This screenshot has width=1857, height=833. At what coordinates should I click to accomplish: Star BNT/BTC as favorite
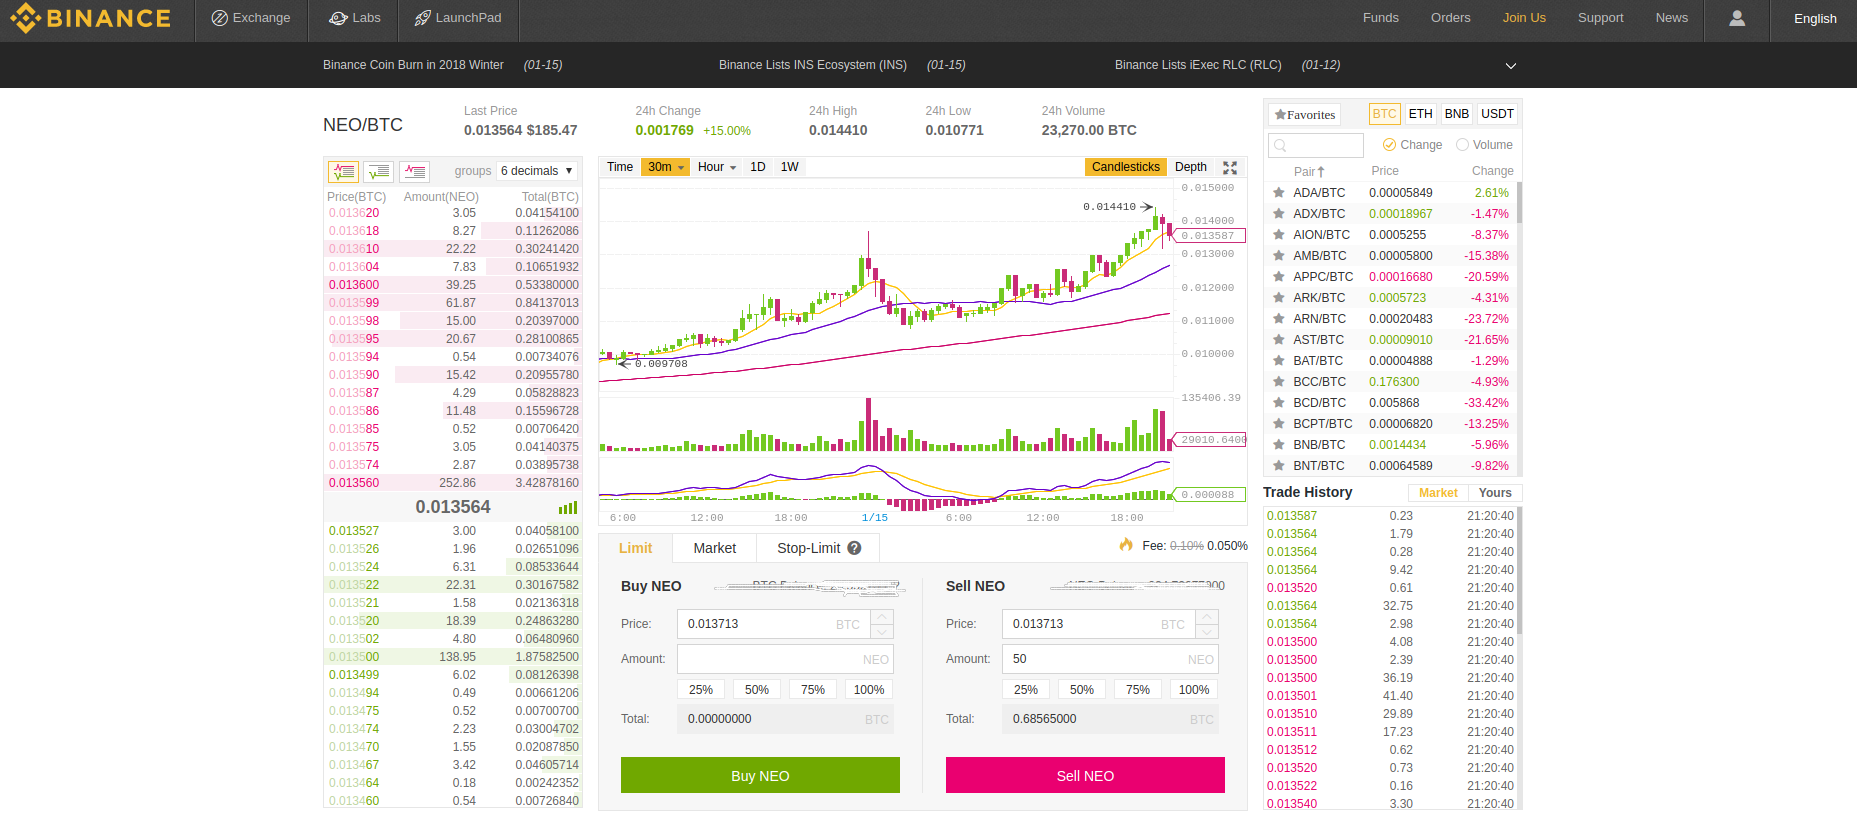(1278, 466)
